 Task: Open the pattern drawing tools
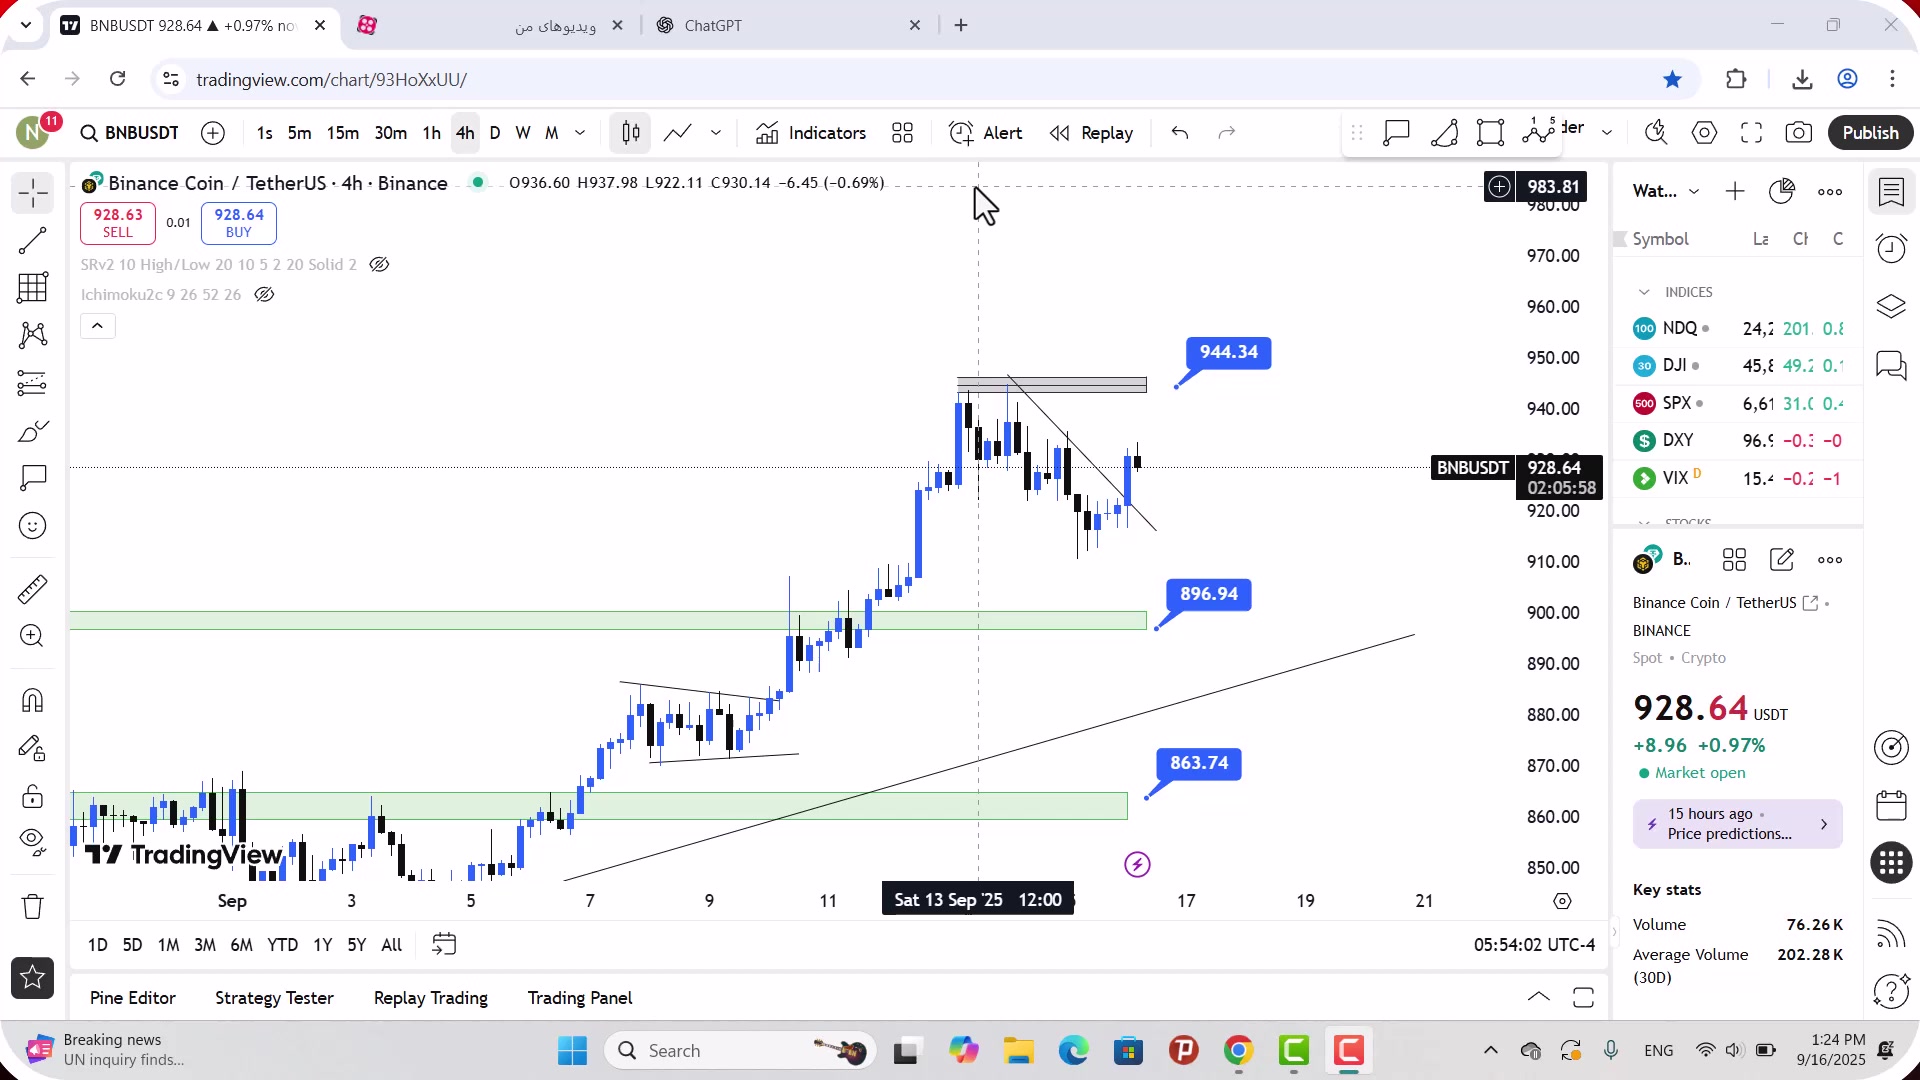33,335
